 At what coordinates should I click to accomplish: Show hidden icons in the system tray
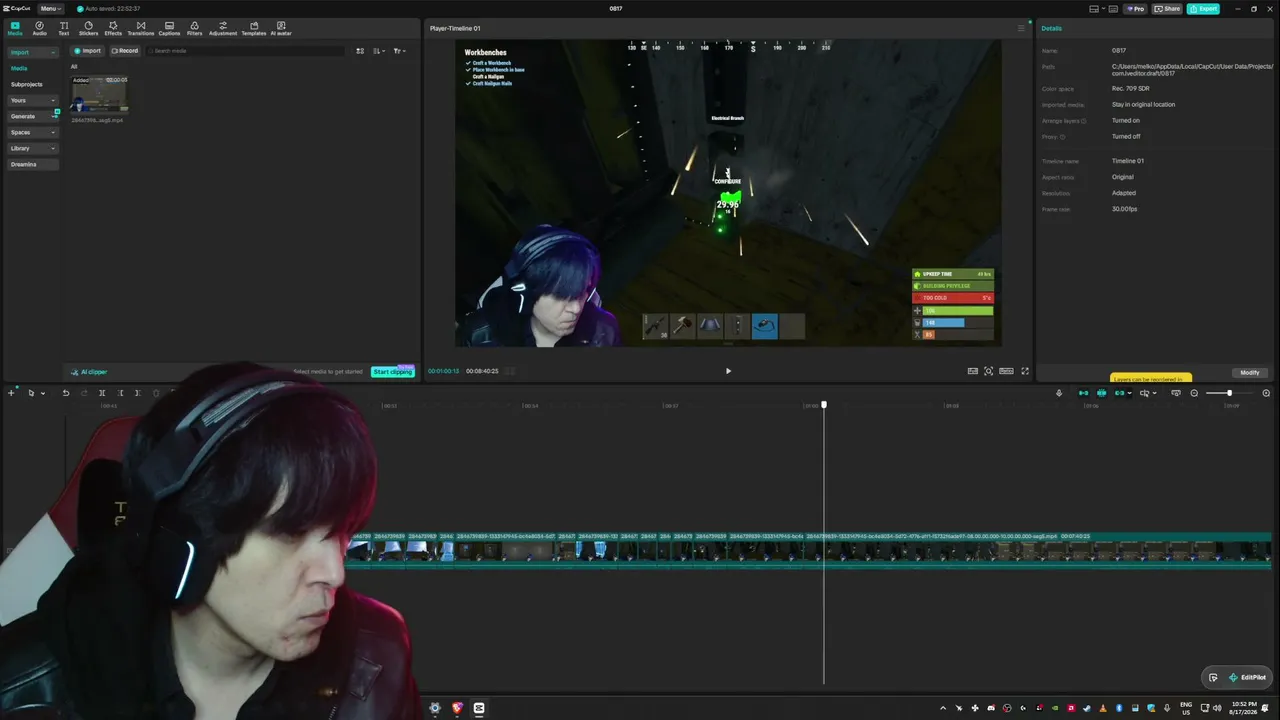pos(943,708)
